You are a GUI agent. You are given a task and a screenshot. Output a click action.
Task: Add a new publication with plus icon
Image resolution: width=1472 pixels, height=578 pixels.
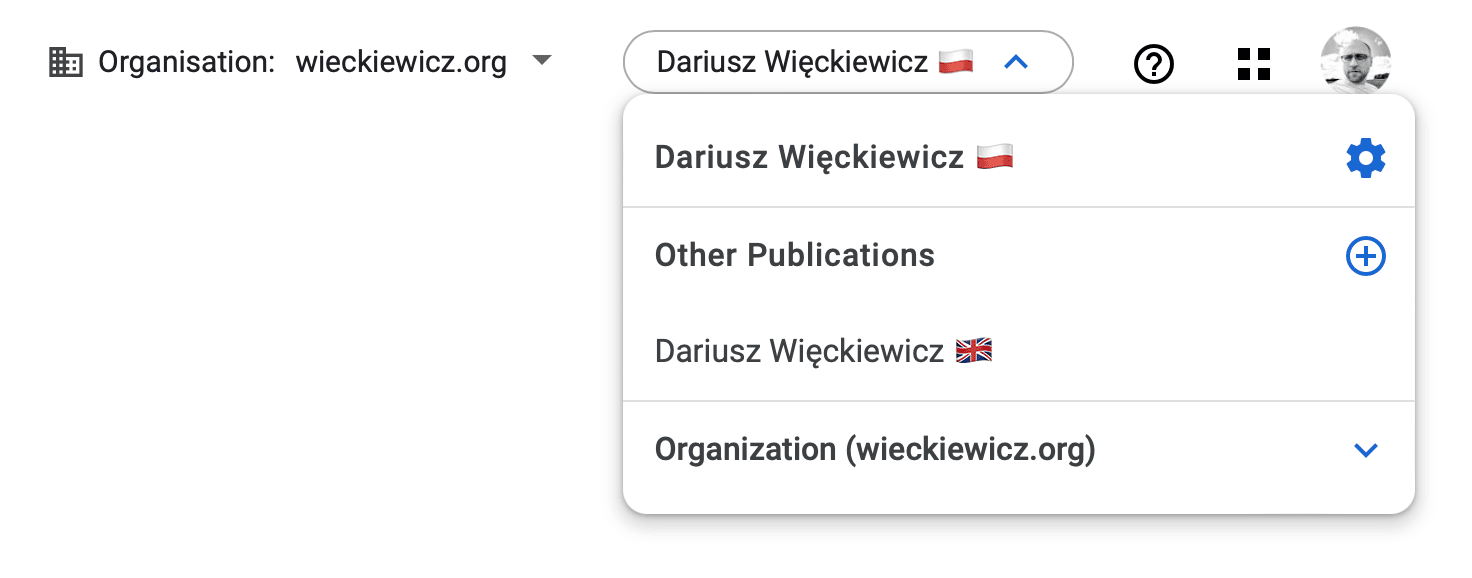(1366, 256)
